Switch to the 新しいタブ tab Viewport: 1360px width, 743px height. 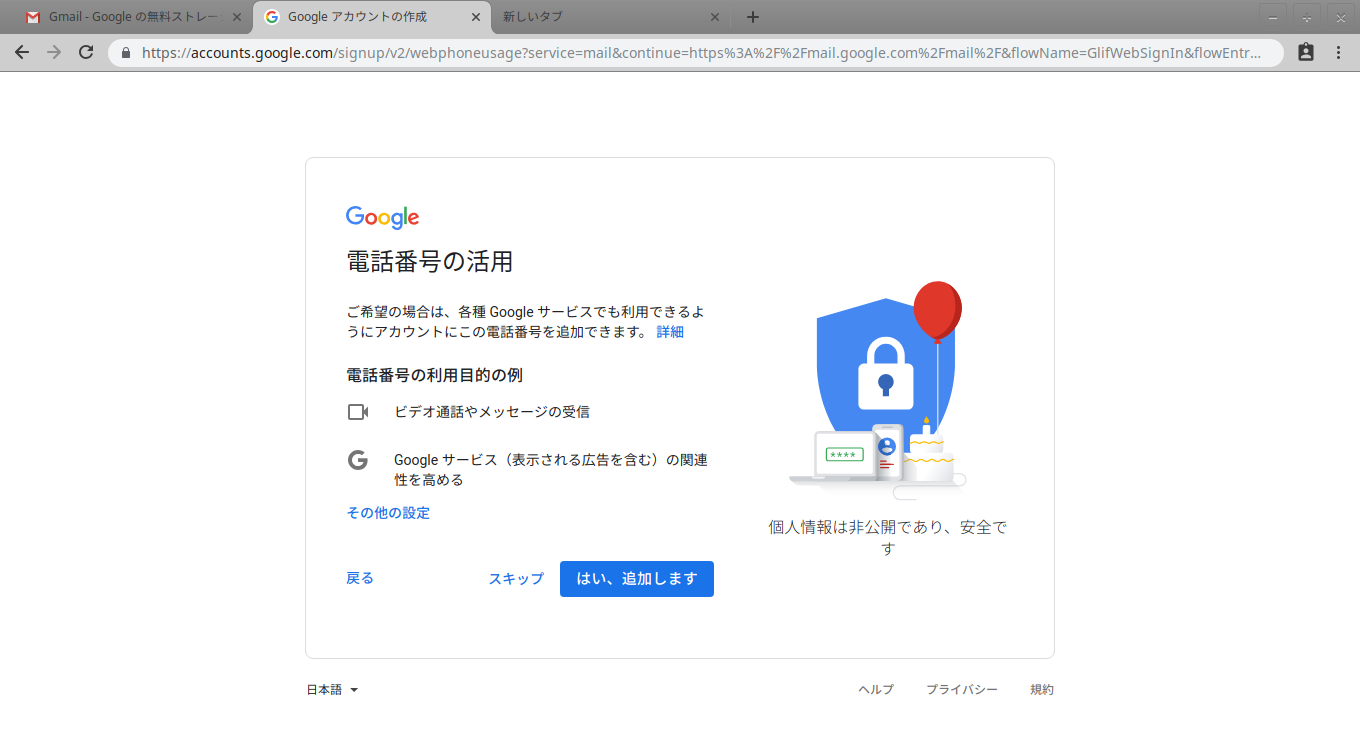click(x=610, y=17)
